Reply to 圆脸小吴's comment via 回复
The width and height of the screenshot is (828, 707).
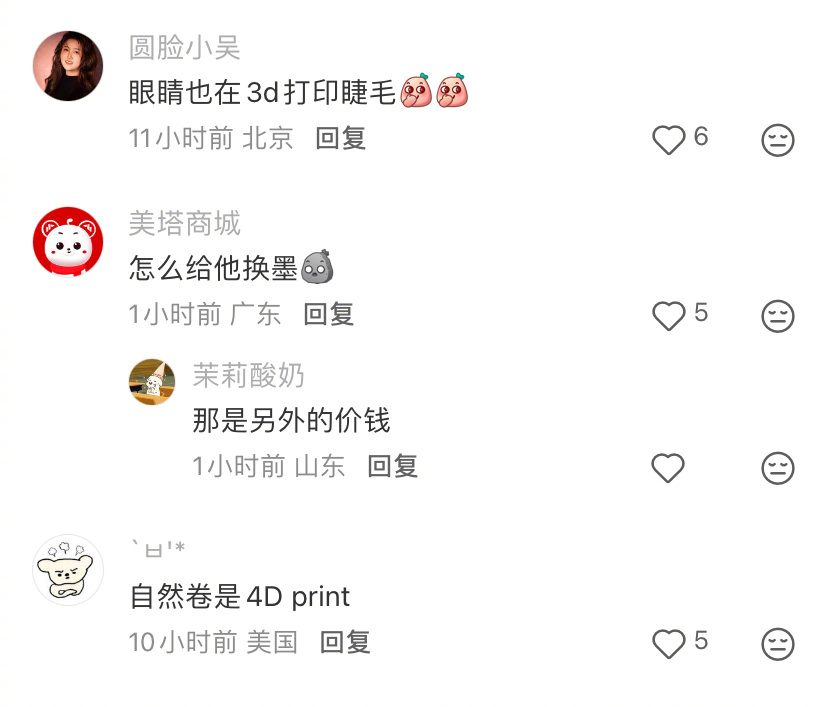click(341, 138)
